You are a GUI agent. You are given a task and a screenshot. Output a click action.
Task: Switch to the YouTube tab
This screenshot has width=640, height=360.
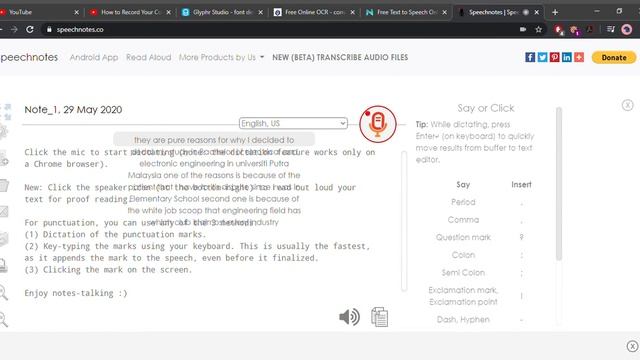(39, 12)
